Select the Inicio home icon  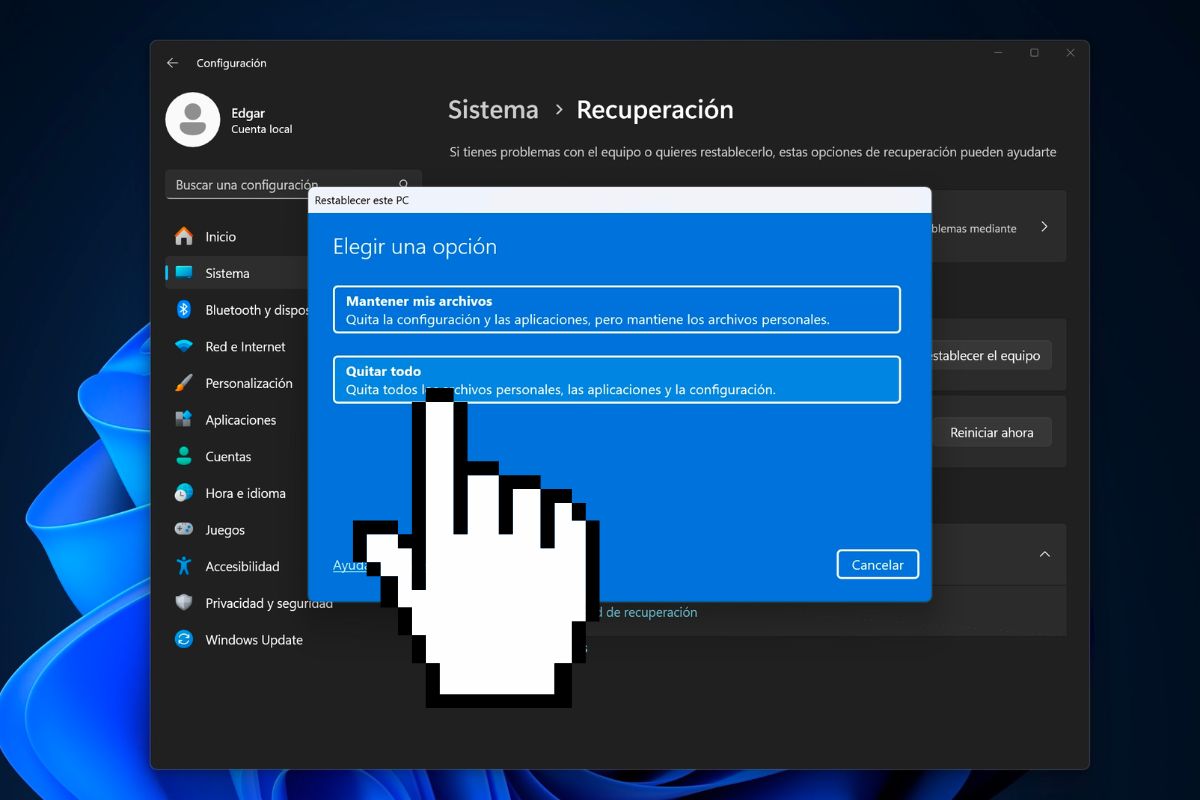[183, 236]
